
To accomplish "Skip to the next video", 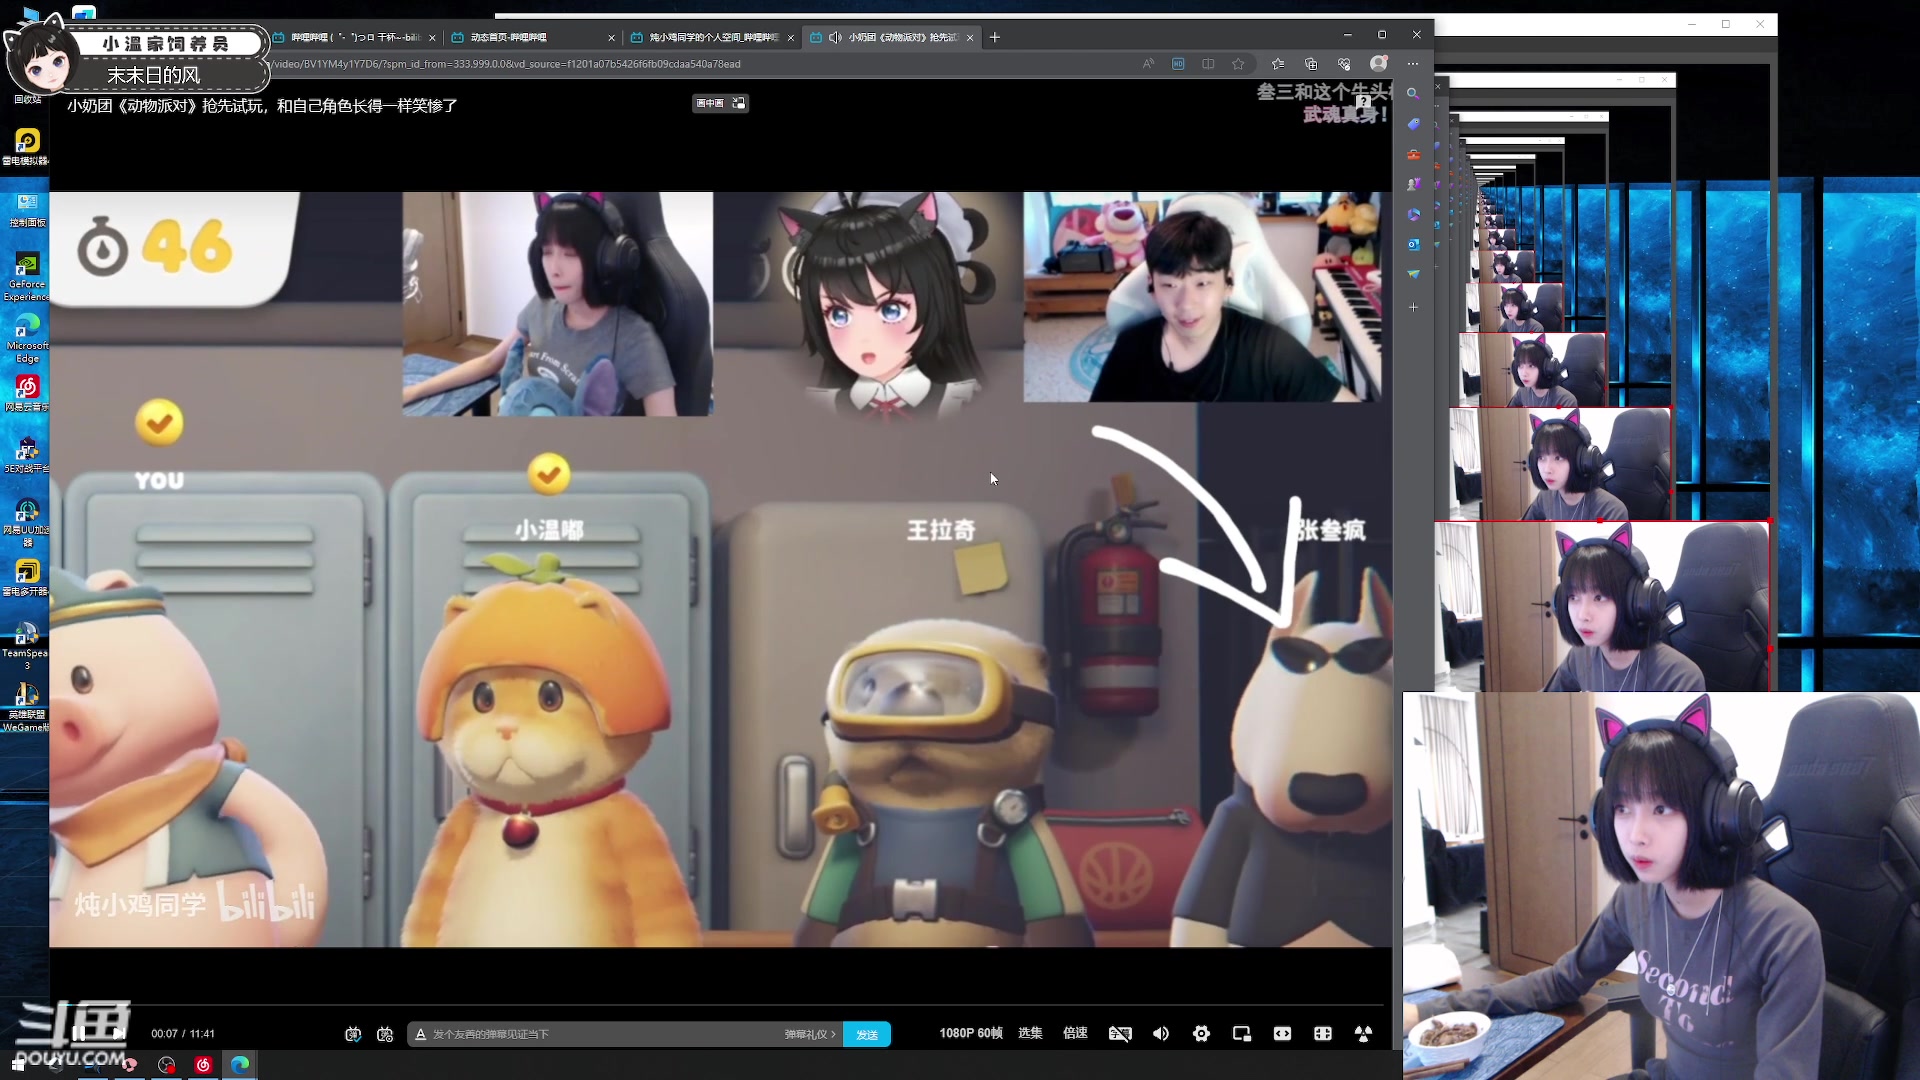I will [x=118, y=1033].
